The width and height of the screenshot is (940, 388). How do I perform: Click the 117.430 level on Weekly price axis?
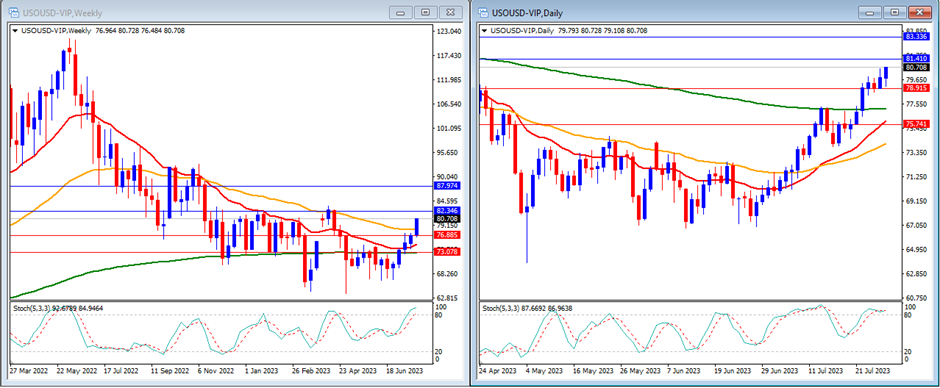click(448, 56)
